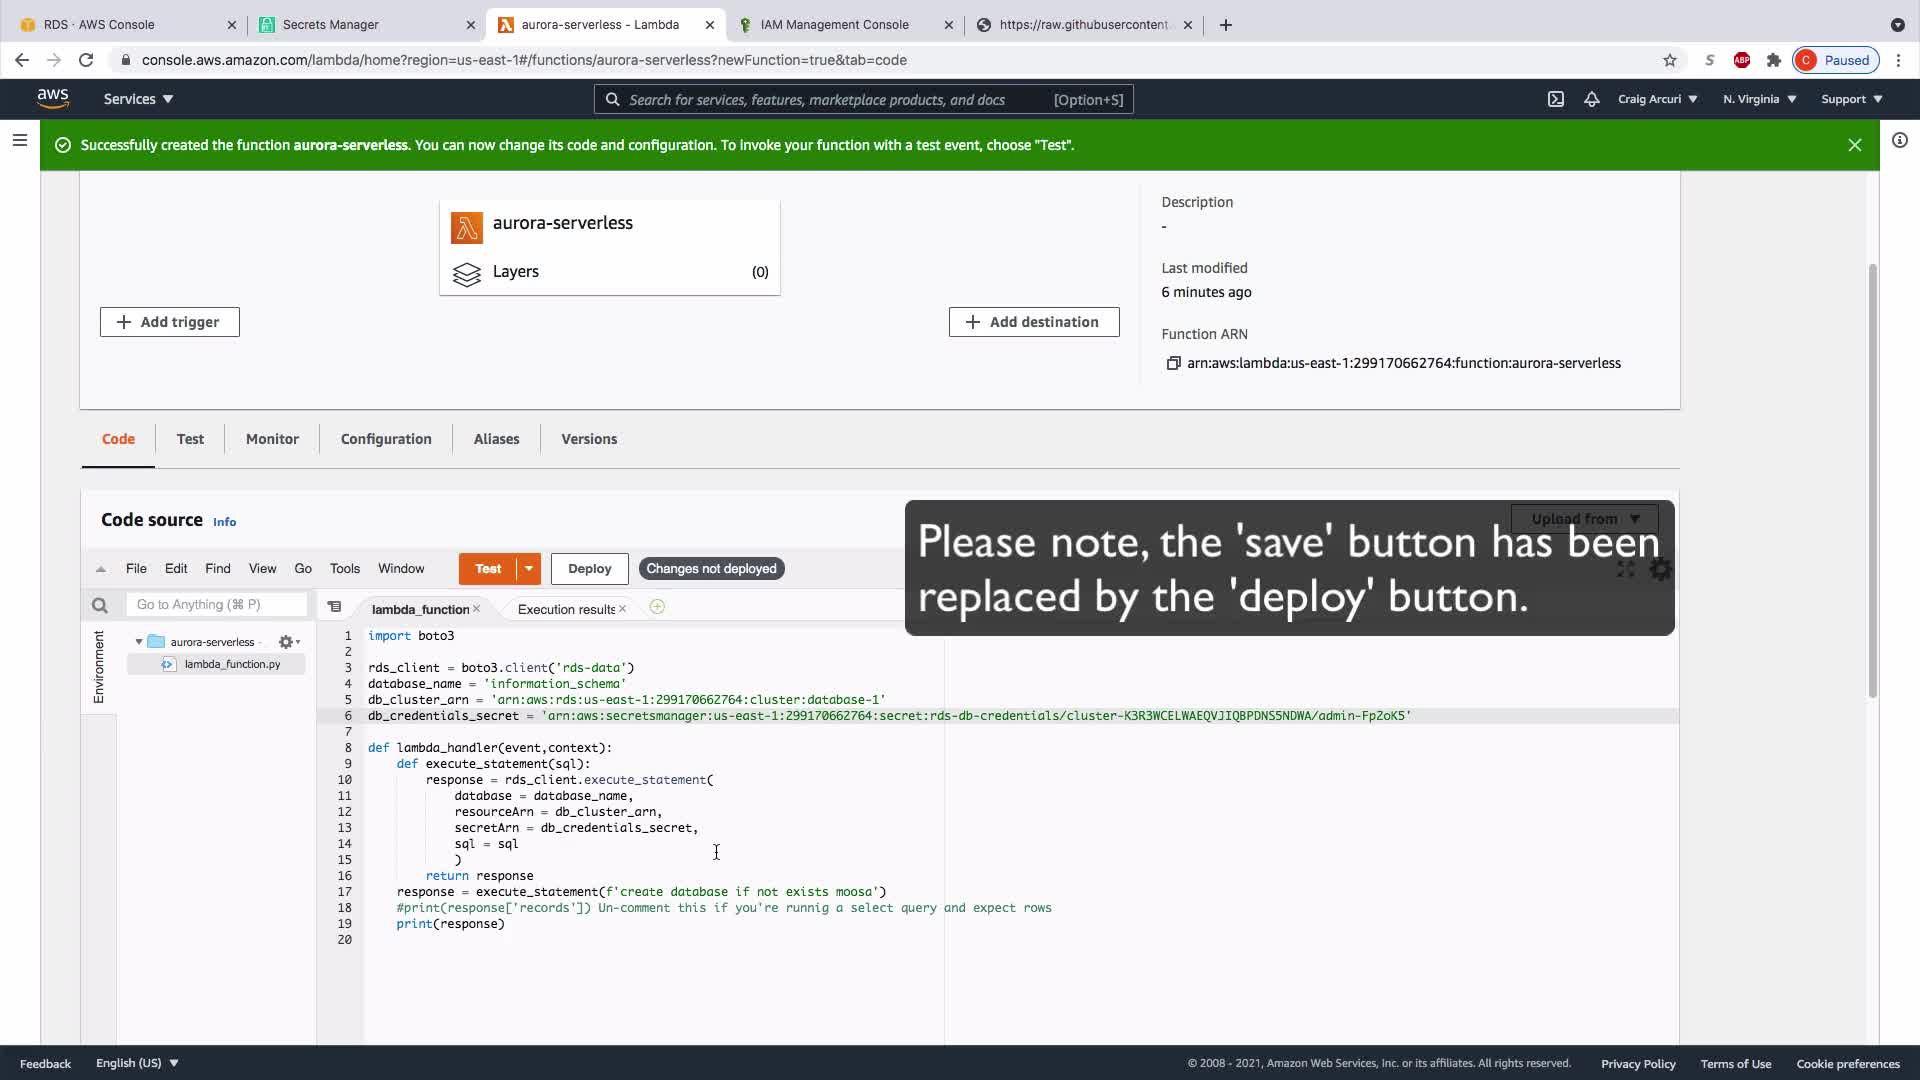The height and width of the screenshot is (1080, 1920).
Task: Click the search magnifier in editor sidebar
Action: coord(99,605)
